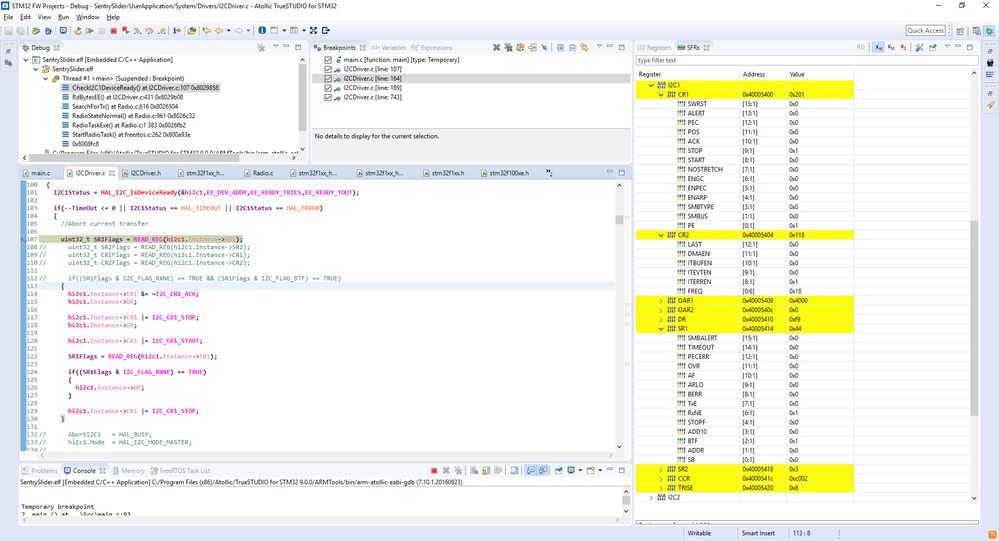999x541 pixels.
Task: Click the Back navigation arrow icon
Action: (x=219, y=31)
